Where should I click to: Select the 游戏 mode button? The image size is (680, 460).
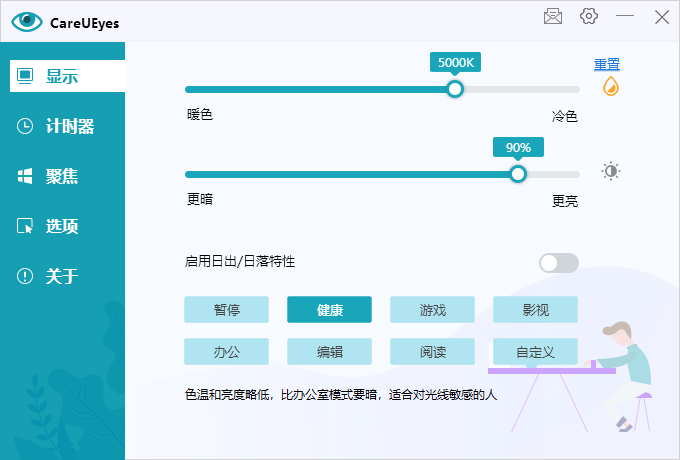point(432,310)
